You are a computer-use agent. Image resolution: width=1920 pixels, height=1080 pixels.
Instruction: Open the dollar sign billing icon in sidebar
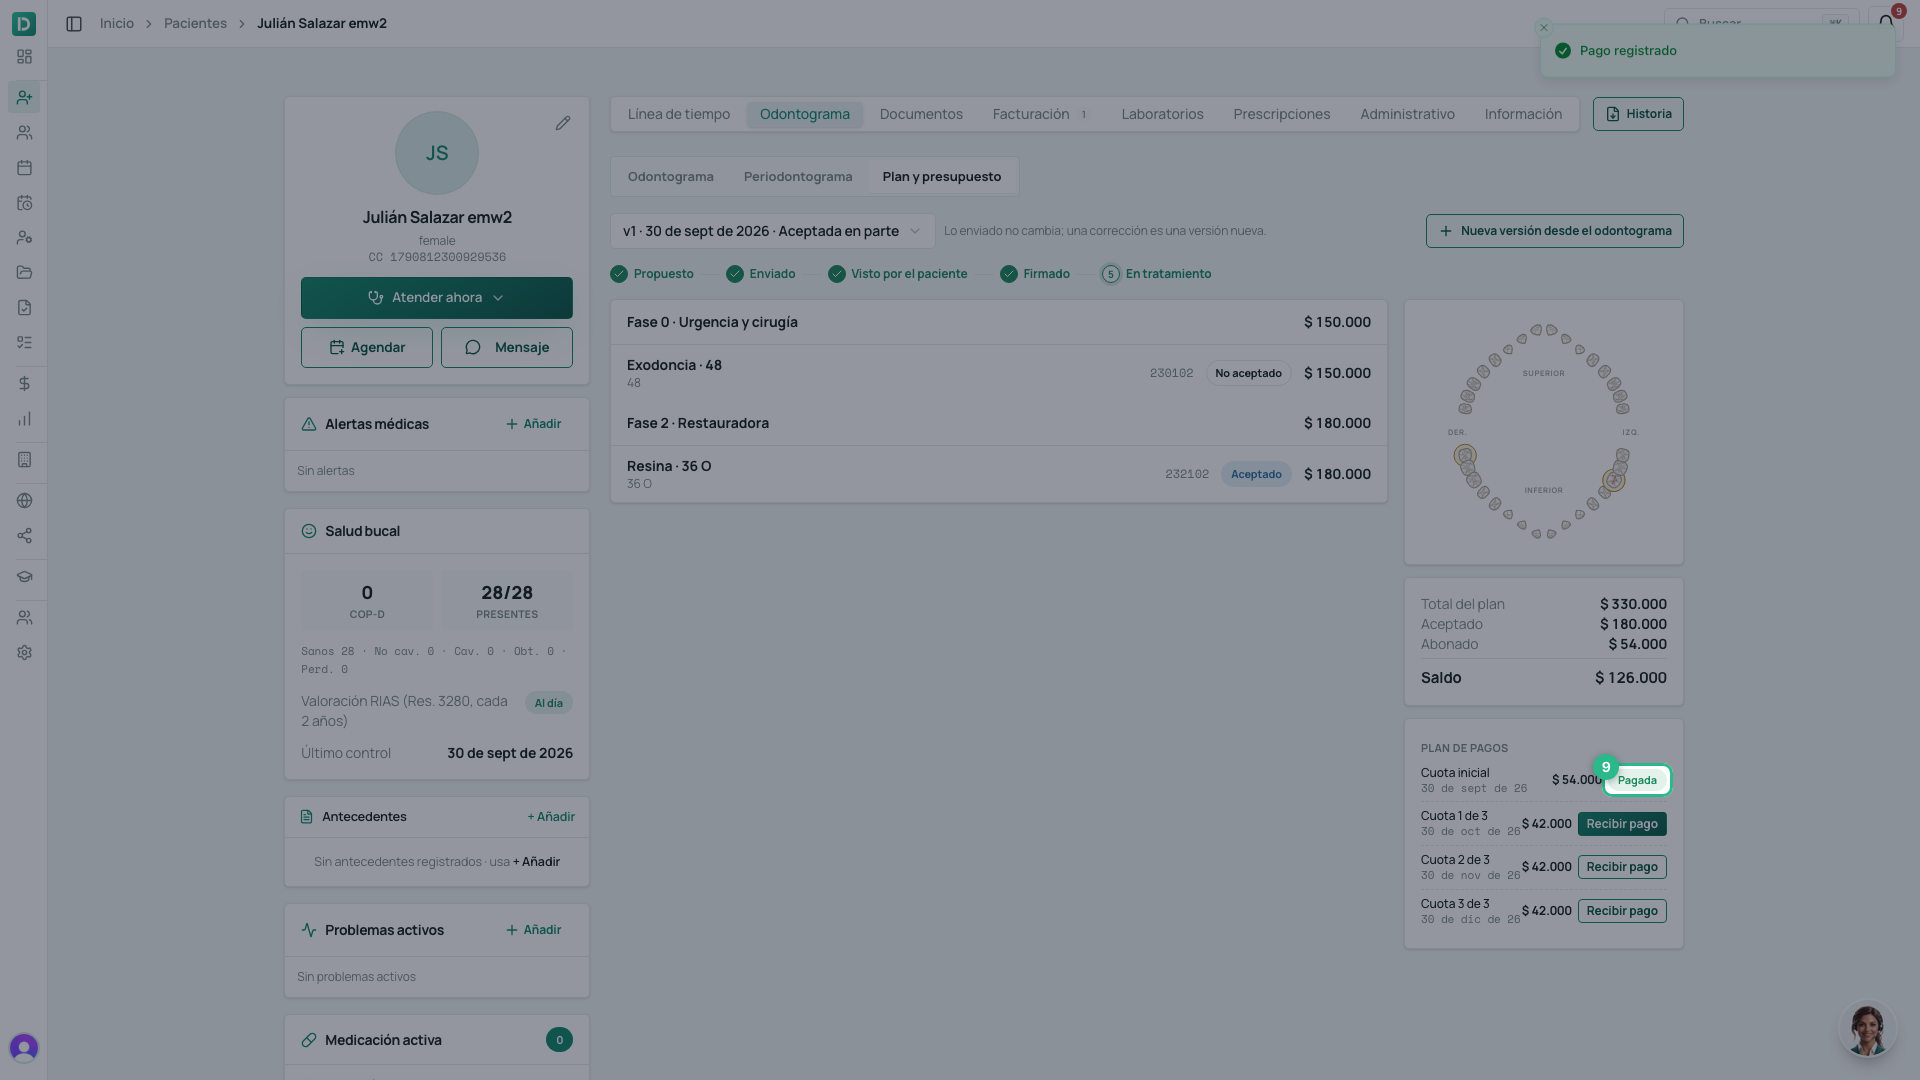pos(25,384)
